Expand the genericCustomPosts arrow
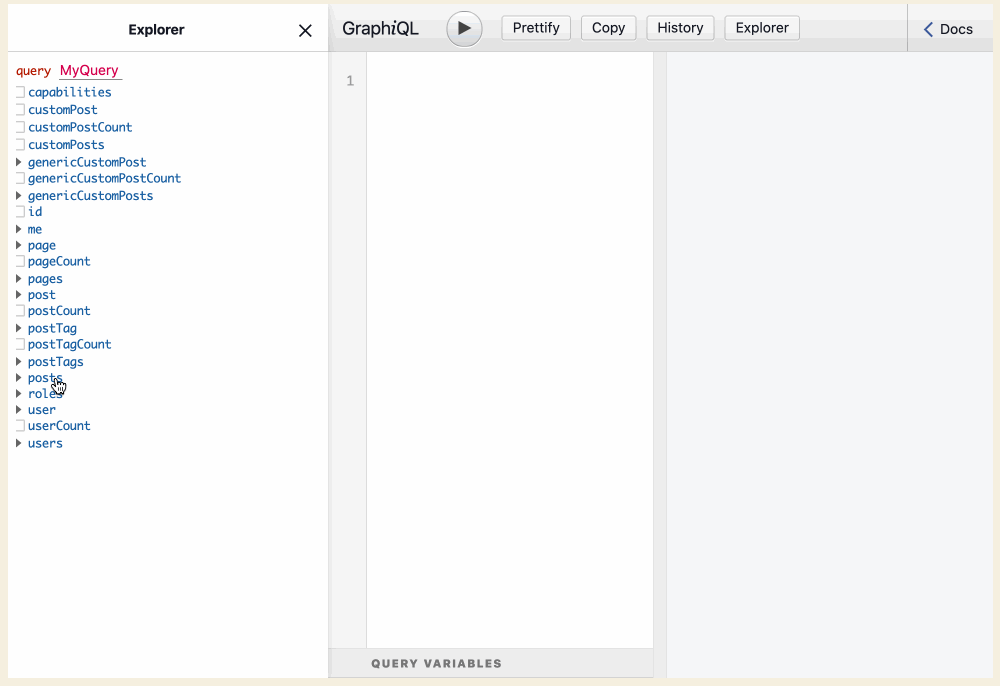 [x=18, y=196]
